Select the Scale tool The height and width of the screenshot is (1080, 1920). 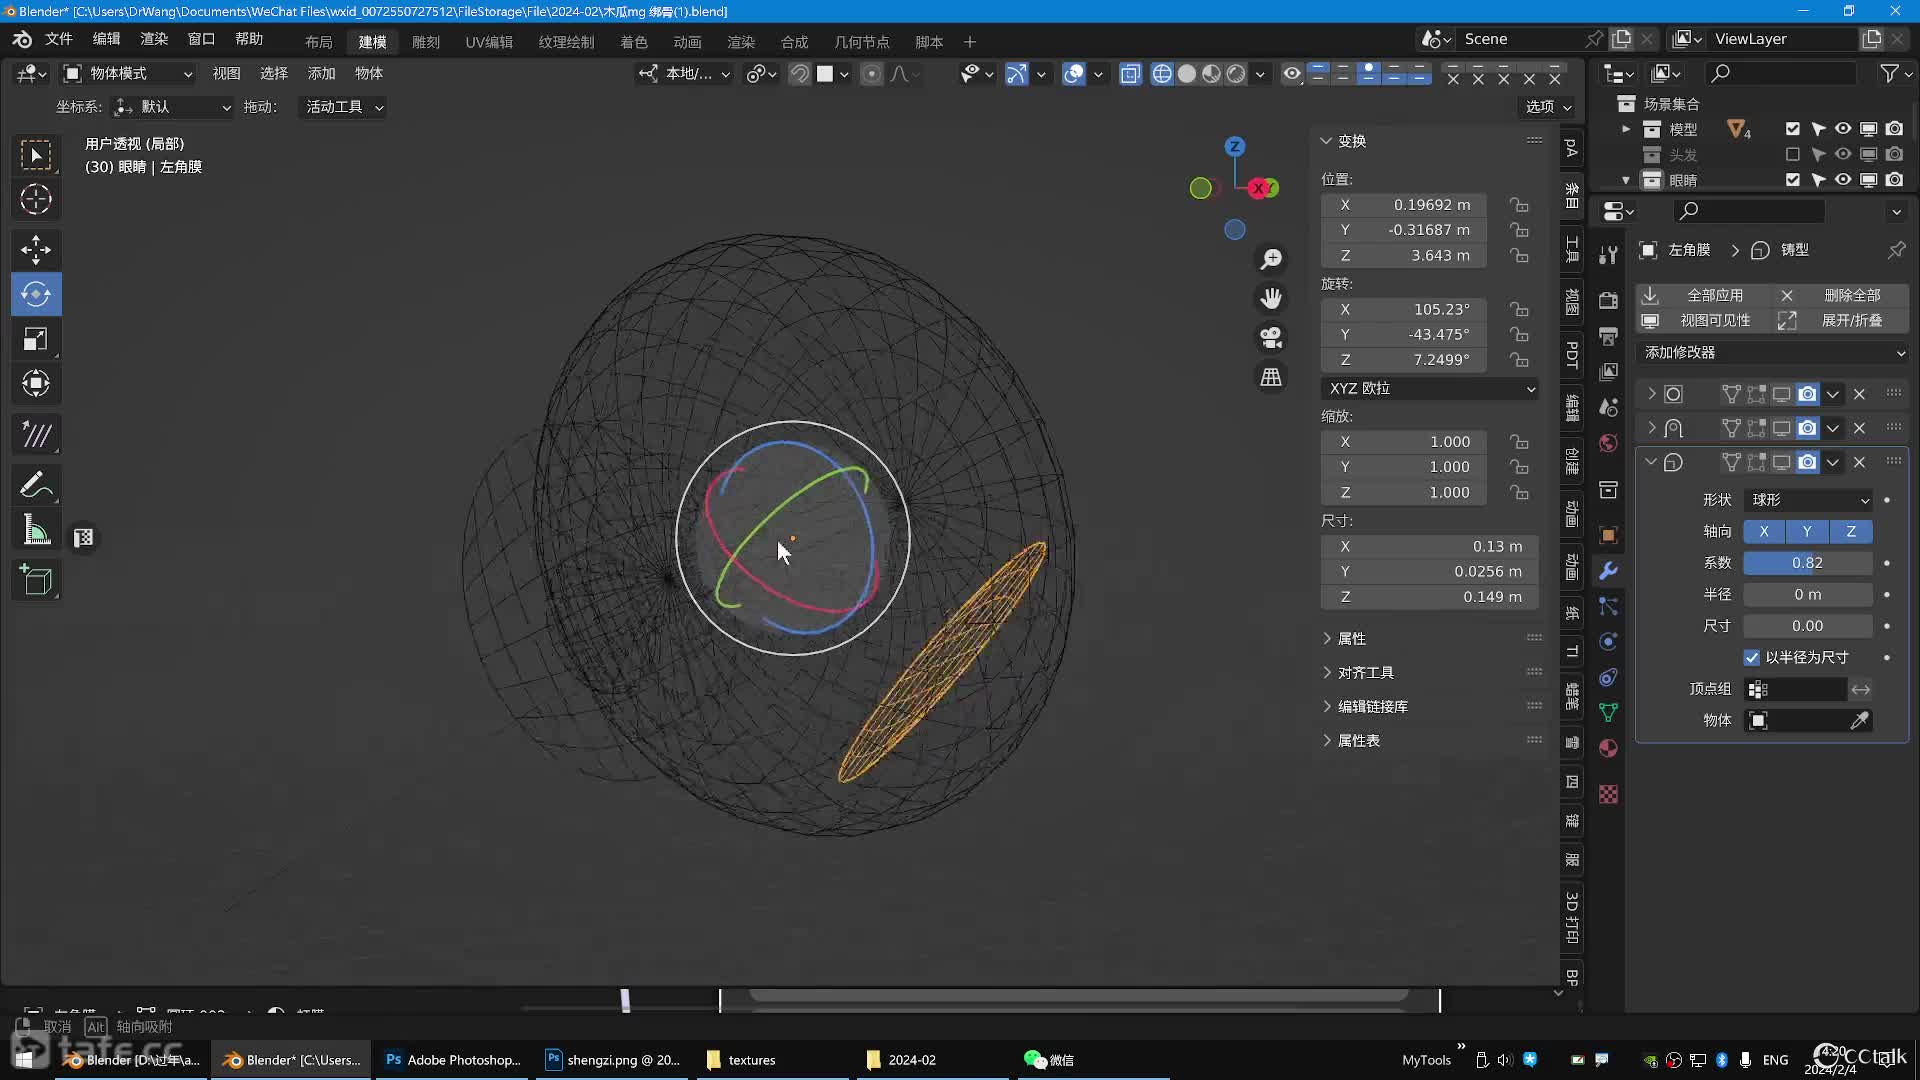point(36,339)
